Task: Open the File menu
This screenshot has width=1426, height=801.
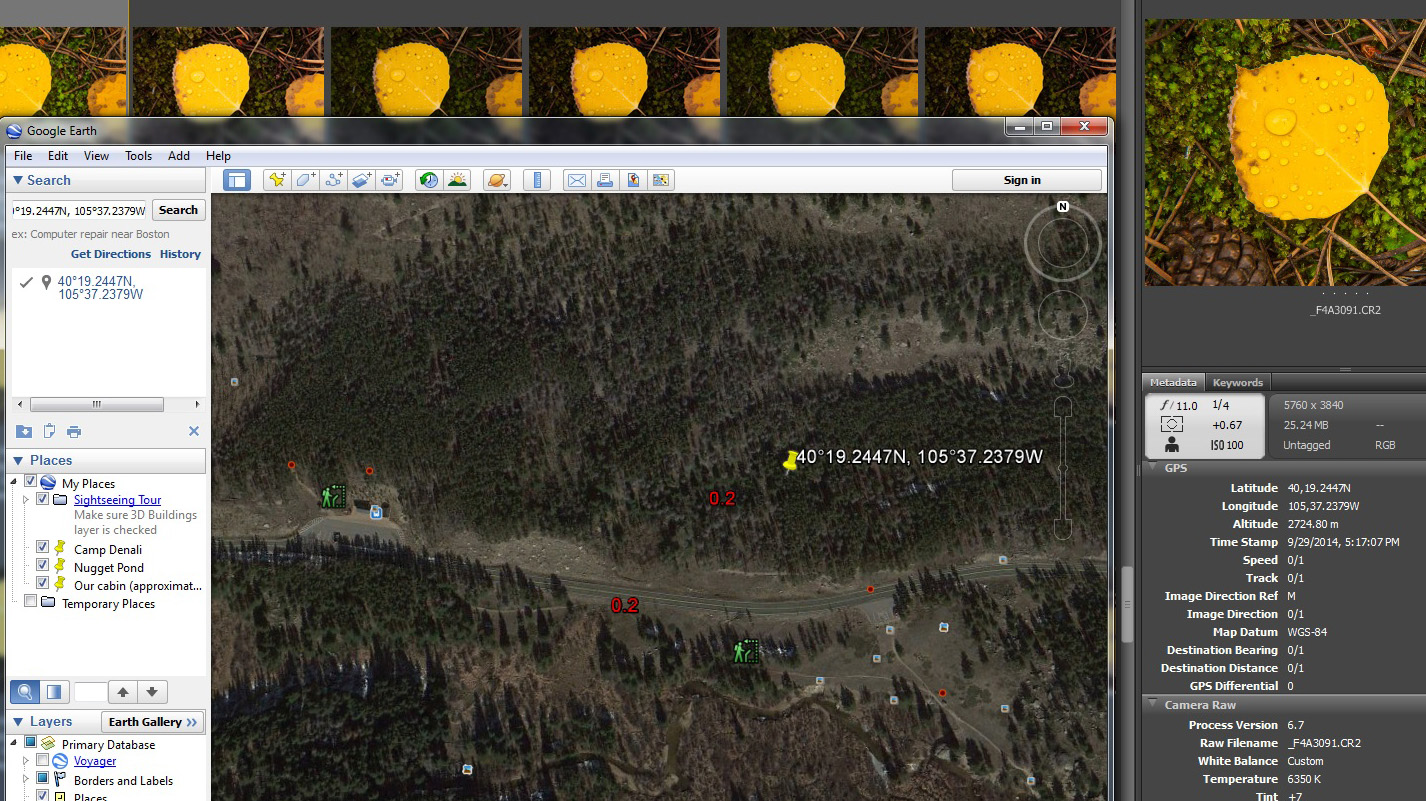Action: [23, 156]
